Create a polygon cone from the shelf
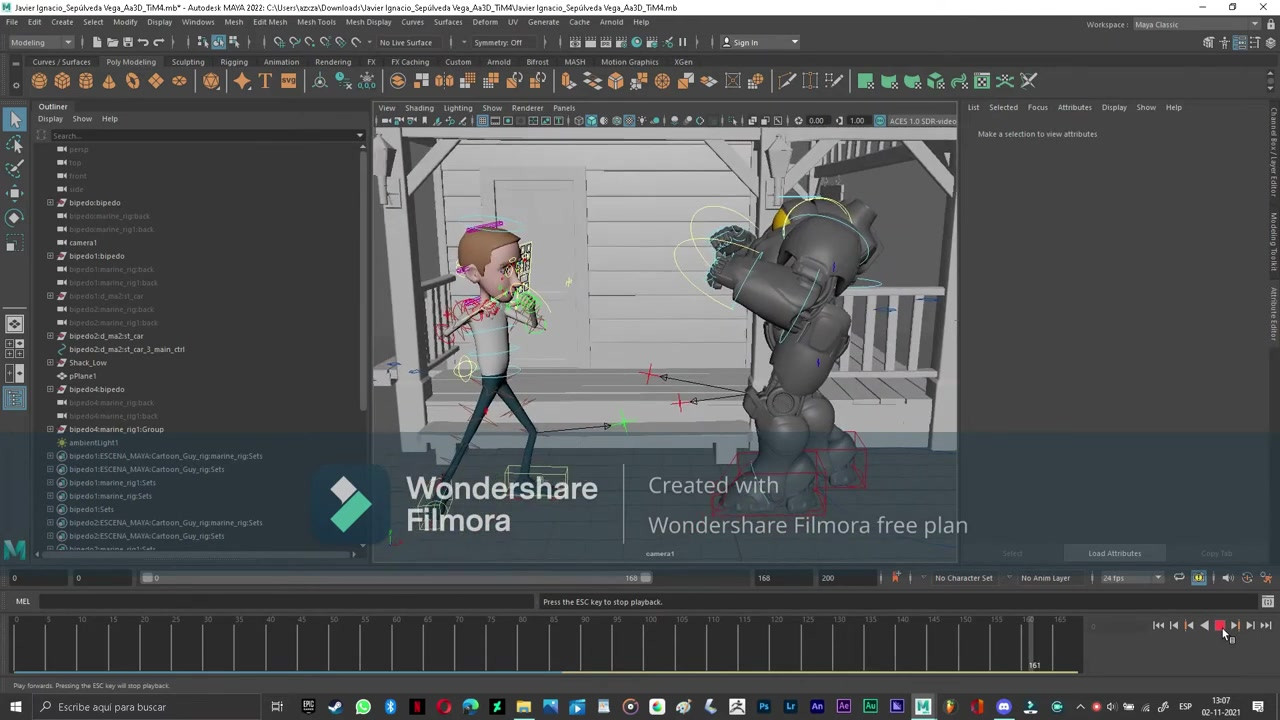This screenshot has height=720, width=1280. 109,81
